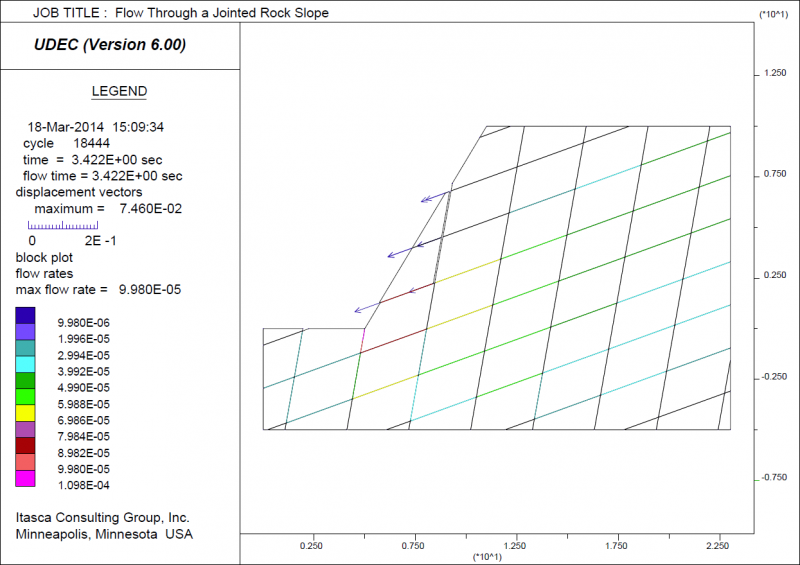Click the displacement vector scale bar

pos(63,225)
